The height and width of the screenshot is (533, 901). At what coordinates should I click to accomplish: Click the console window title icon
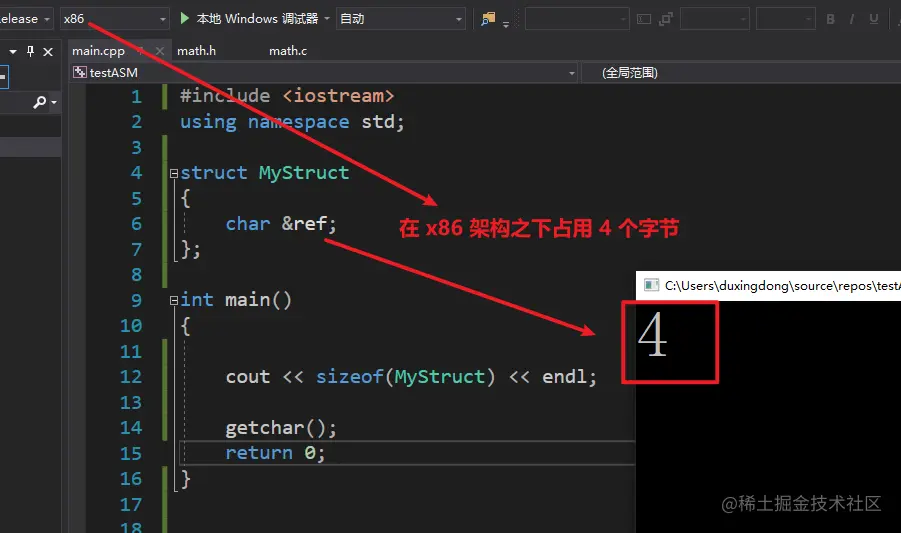point(651,285)
